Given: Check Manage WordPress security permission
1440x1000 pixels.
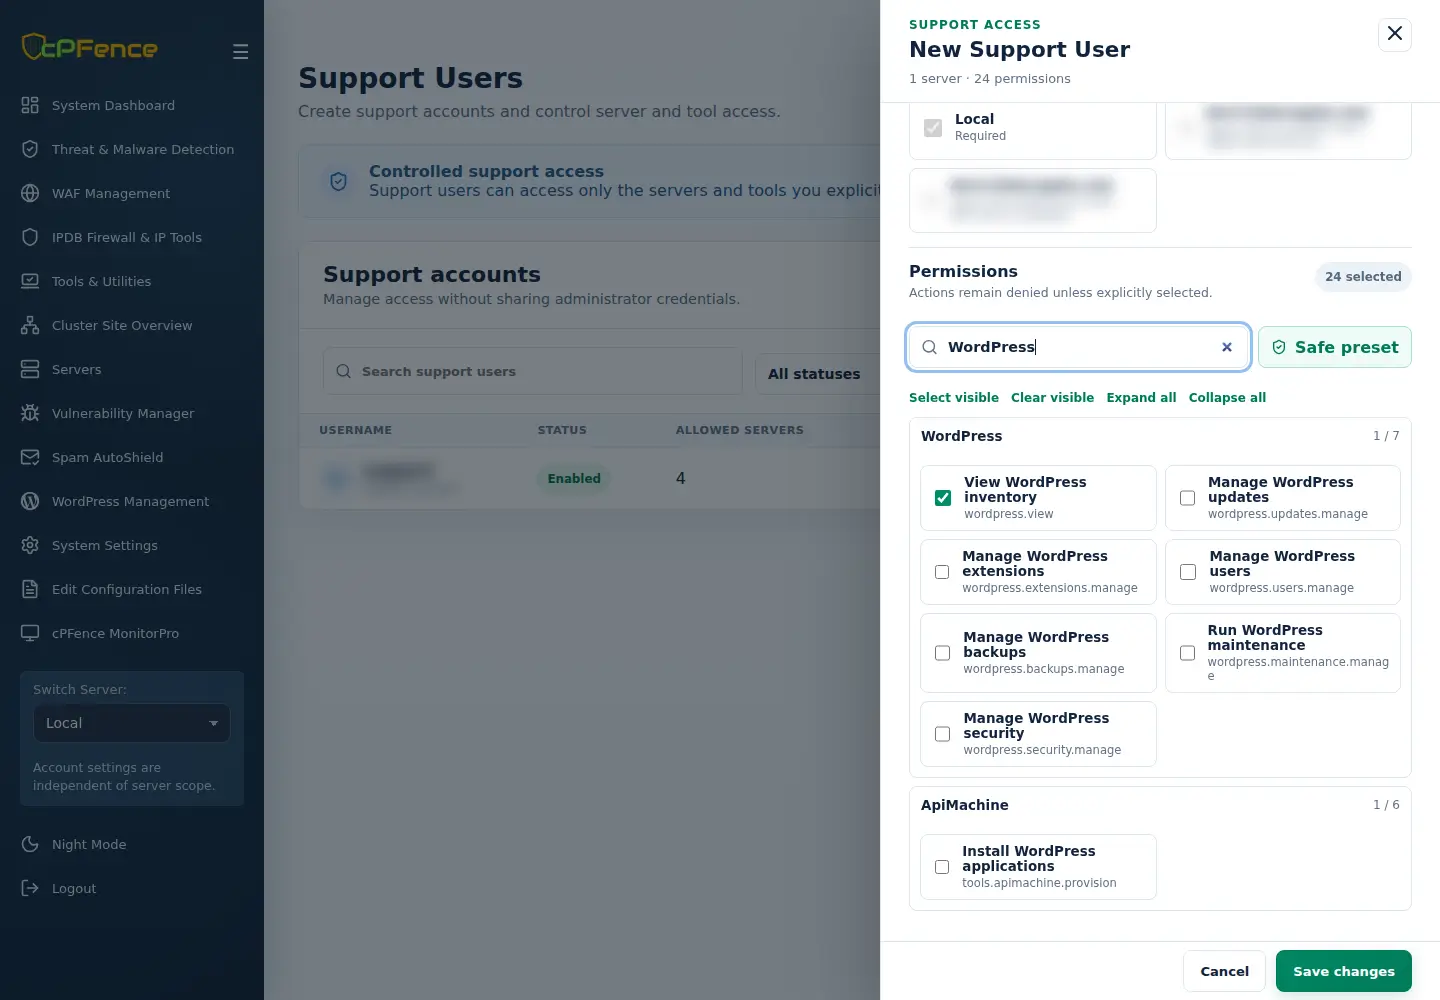Looking at the screenshot, I should pyautogui.click(x=942, y=734).
